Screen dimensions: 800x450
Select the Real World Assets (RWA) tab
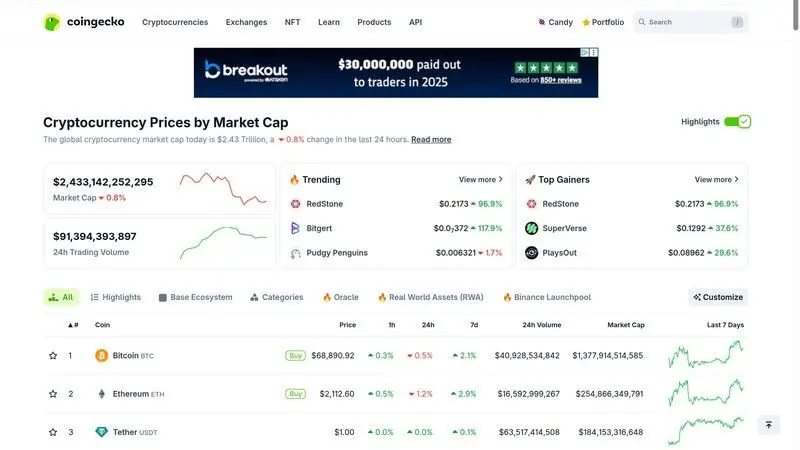pyautogui.click(x=431, y=297)
